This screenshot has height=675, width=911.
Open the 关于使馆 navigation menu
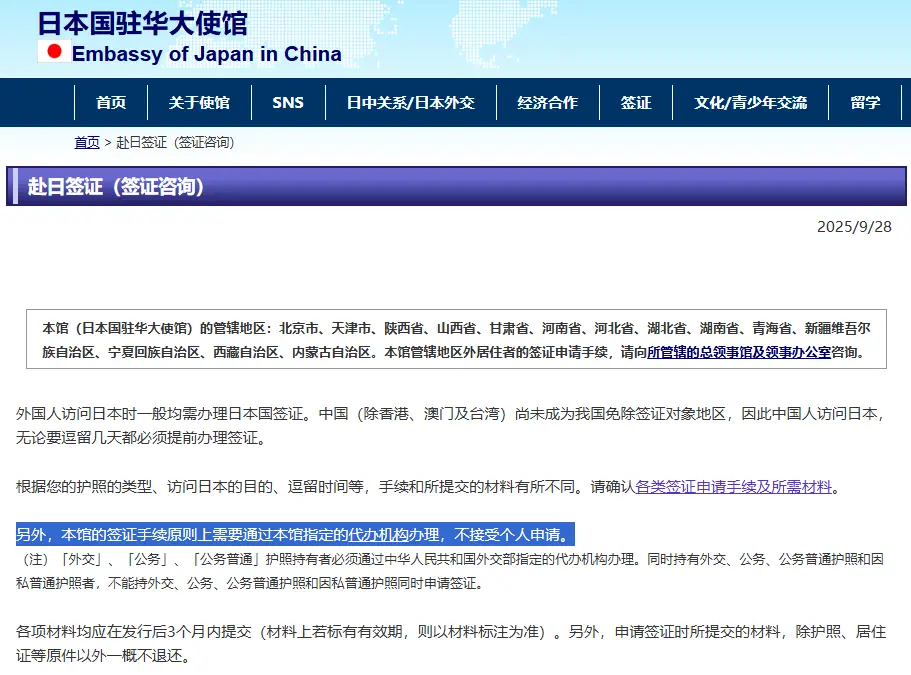[x=199, y=103]
